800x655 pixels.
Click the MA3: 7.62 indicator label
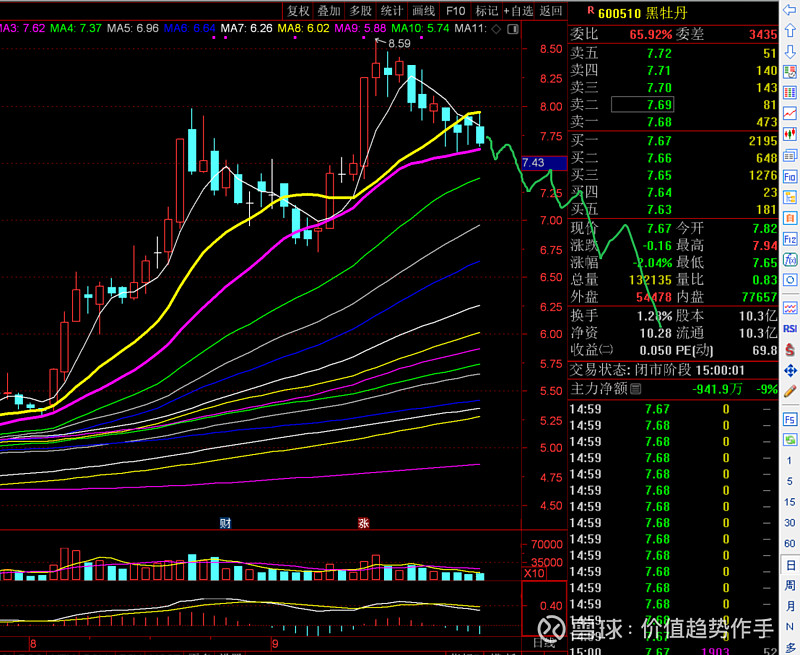click(x=21, y=29)
